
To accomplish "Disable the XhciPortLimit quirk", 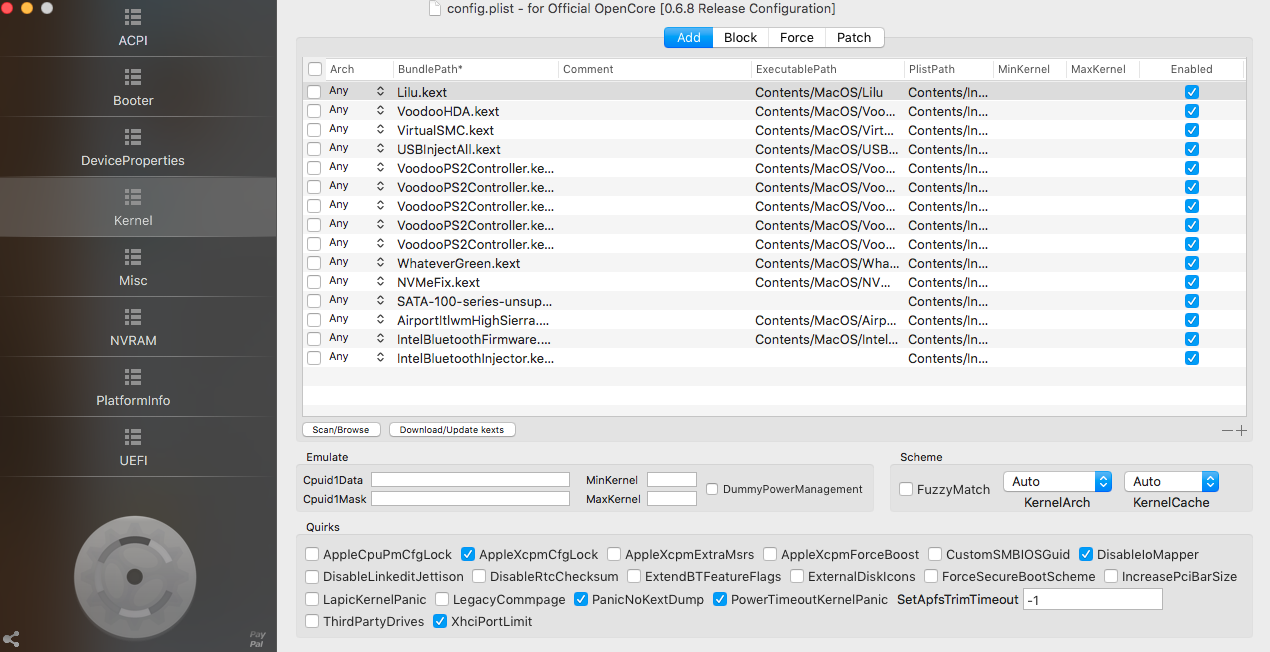I will (x=440, y=621).
